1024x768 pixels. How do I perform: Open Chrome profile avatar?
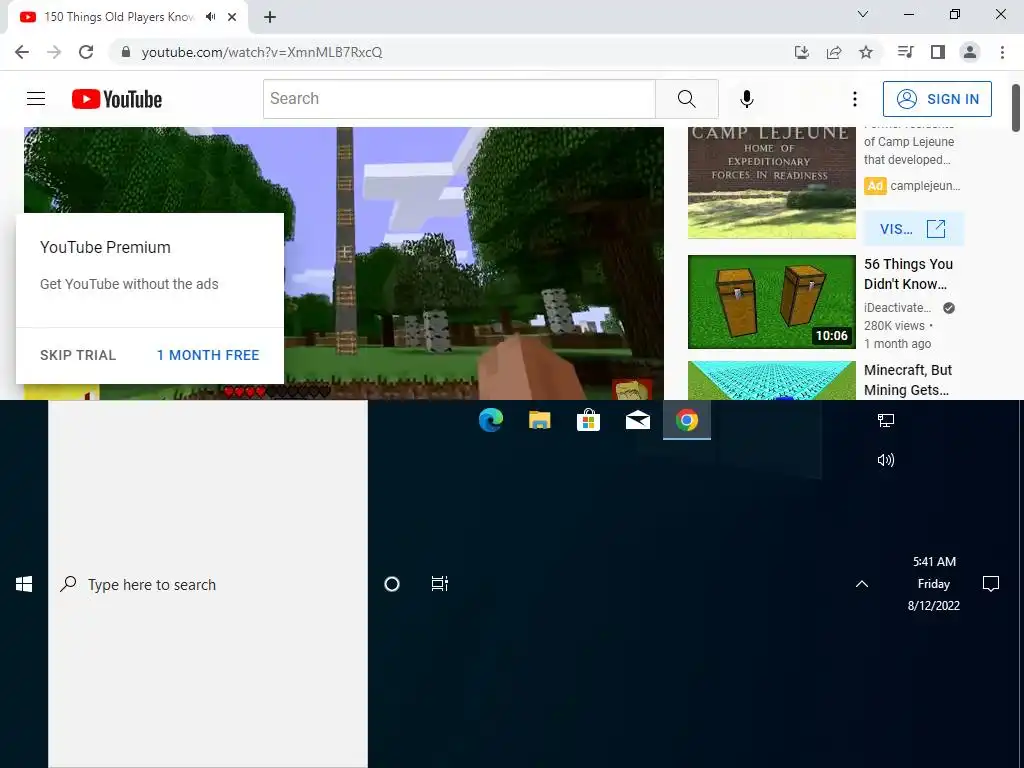pyautogui.click(x=970, y=52)
